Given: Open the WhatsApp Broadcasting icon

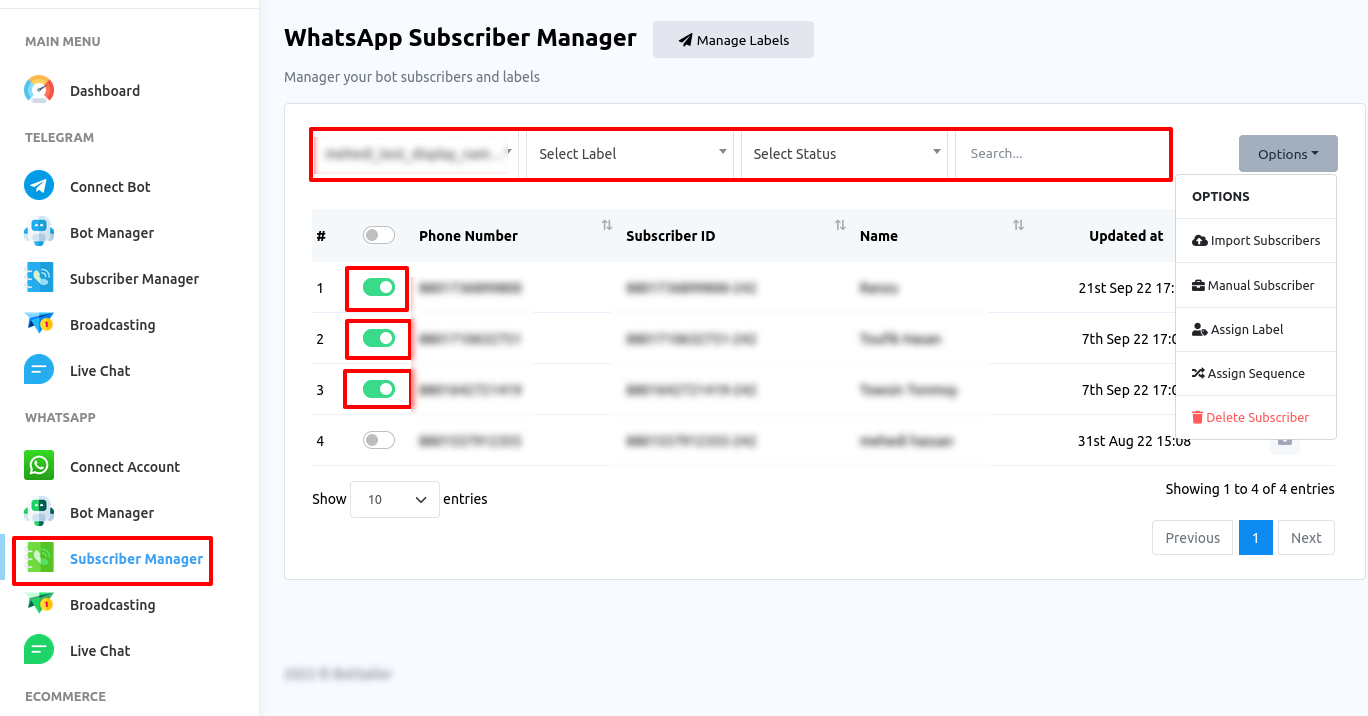Looking at the screenshot, I should [39, 604].
